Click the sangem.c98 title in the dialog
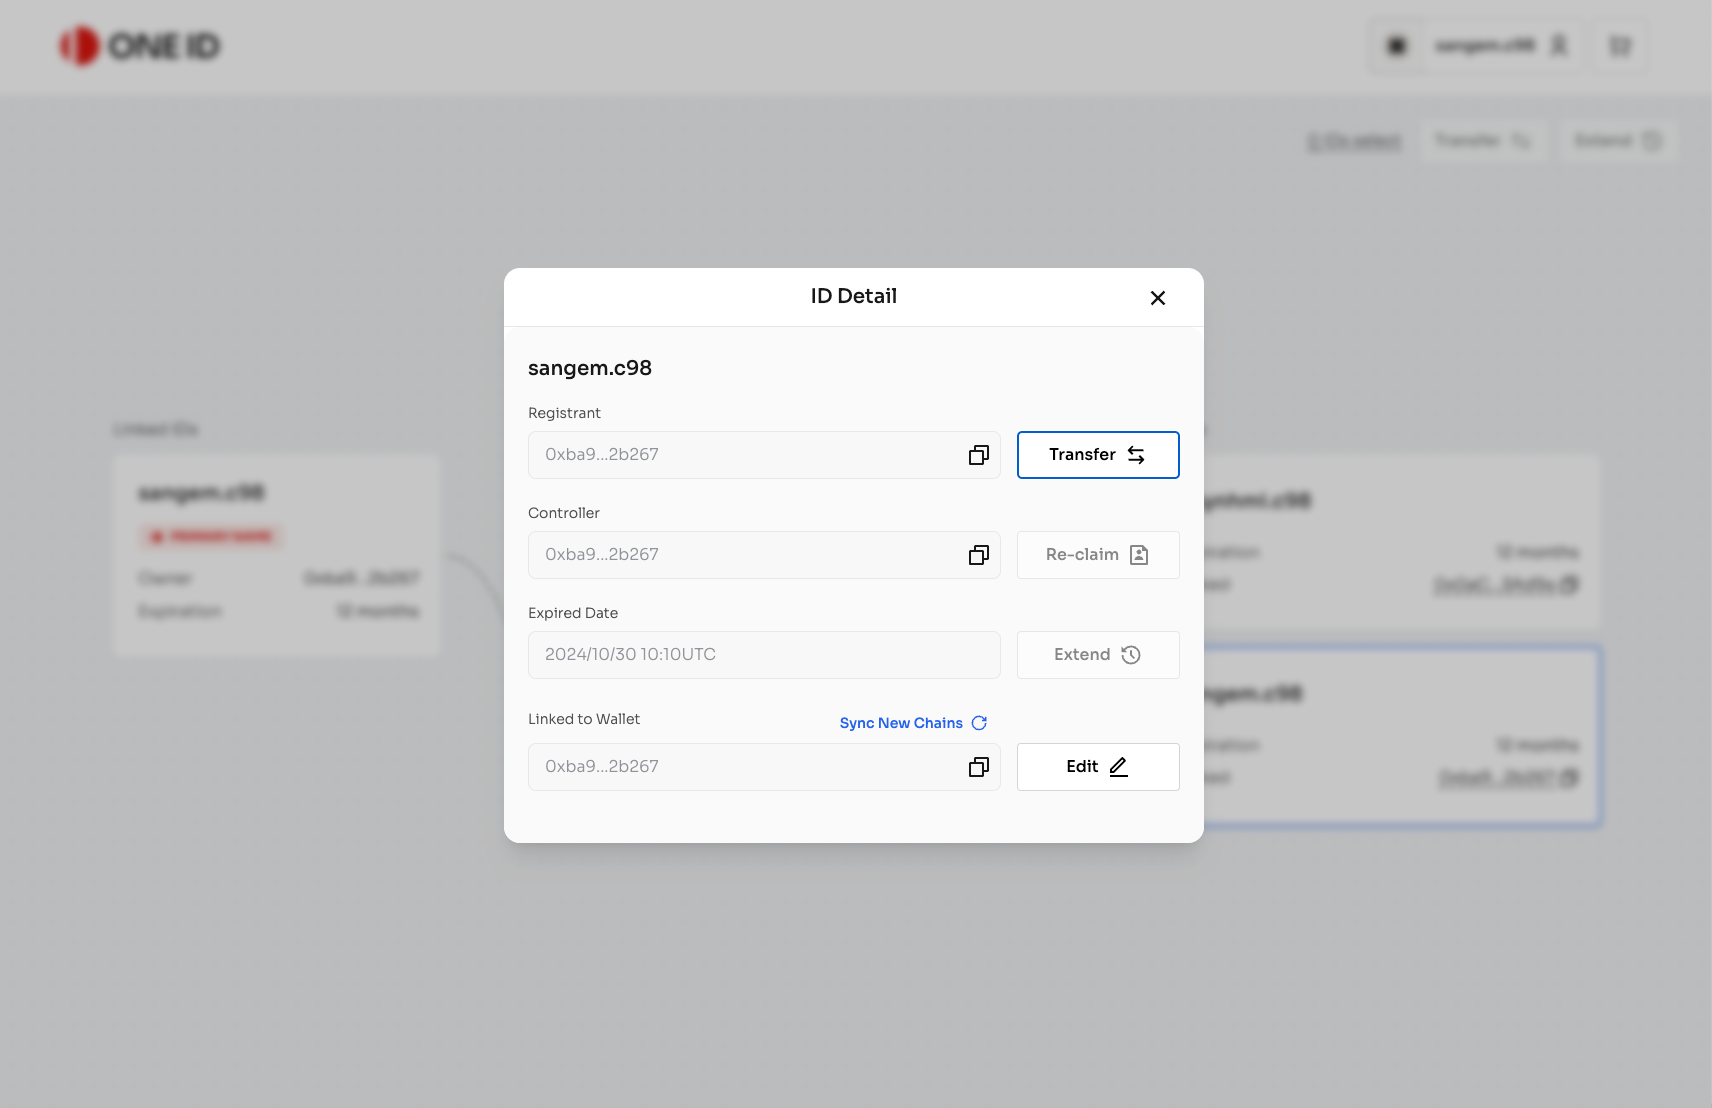 pyautogui.click(x=590, y=368)
